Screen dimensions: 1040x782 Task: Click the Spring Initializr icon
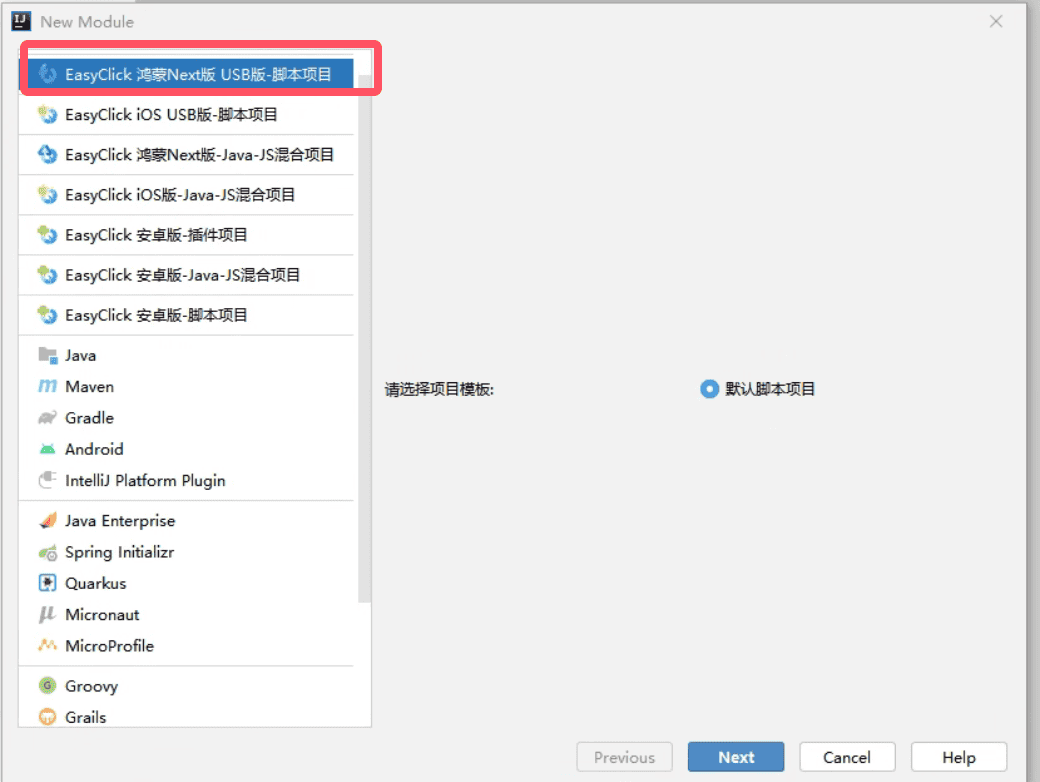[47, 553]
